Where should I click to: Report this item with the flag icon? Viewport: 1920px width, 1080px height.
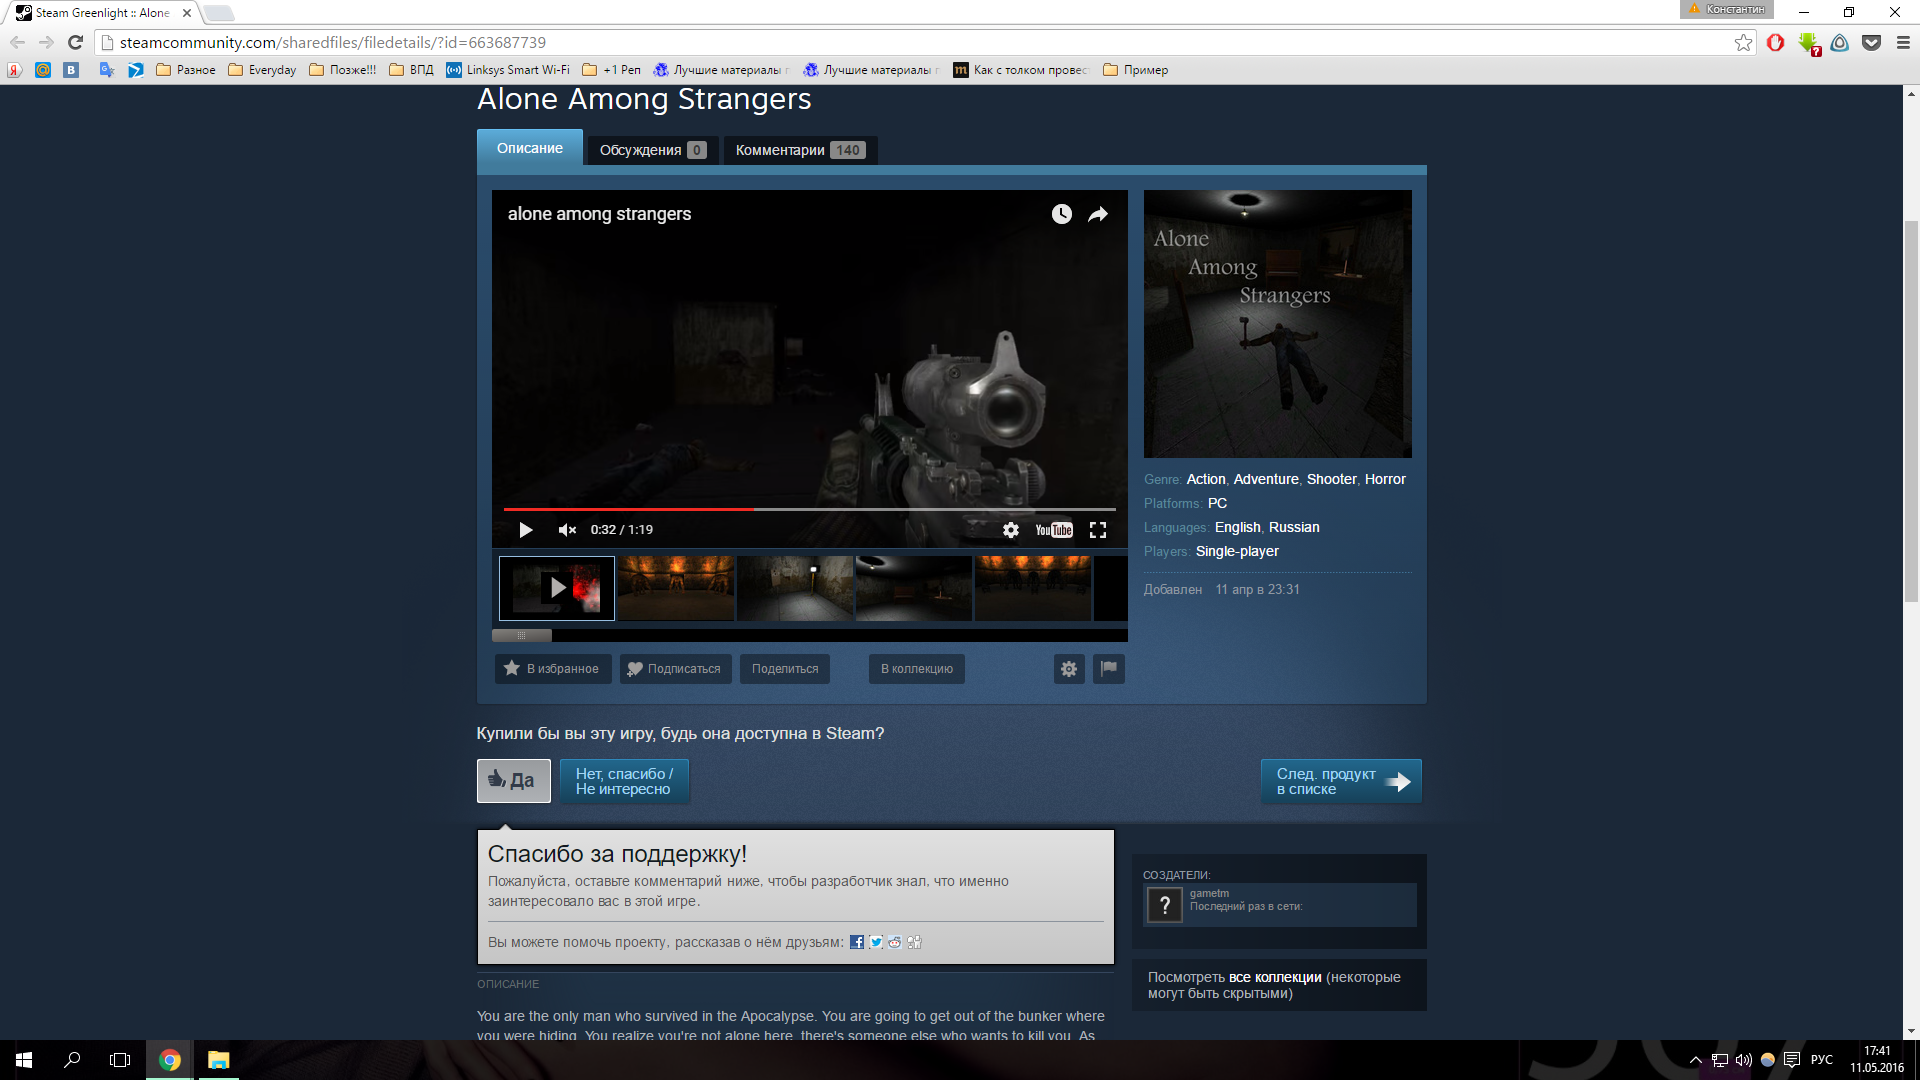pyautogui.click(x=1109, y=669)
